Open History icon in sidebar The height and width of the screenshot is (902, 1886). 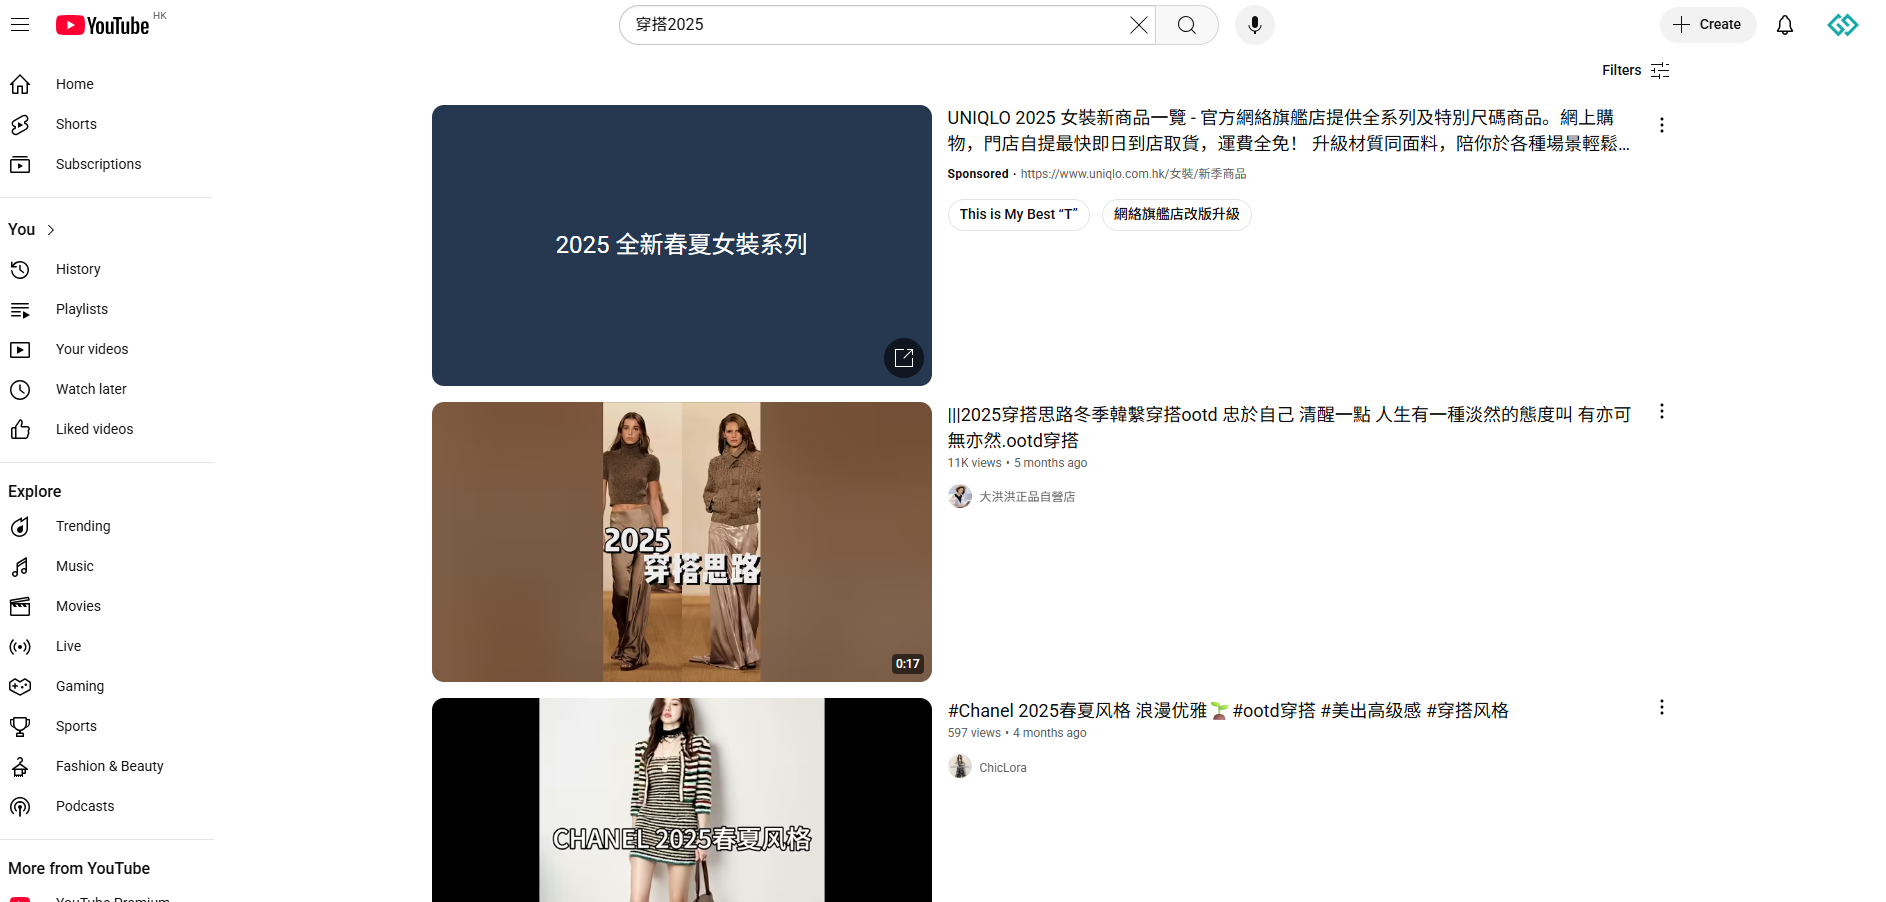coord(20,269)
